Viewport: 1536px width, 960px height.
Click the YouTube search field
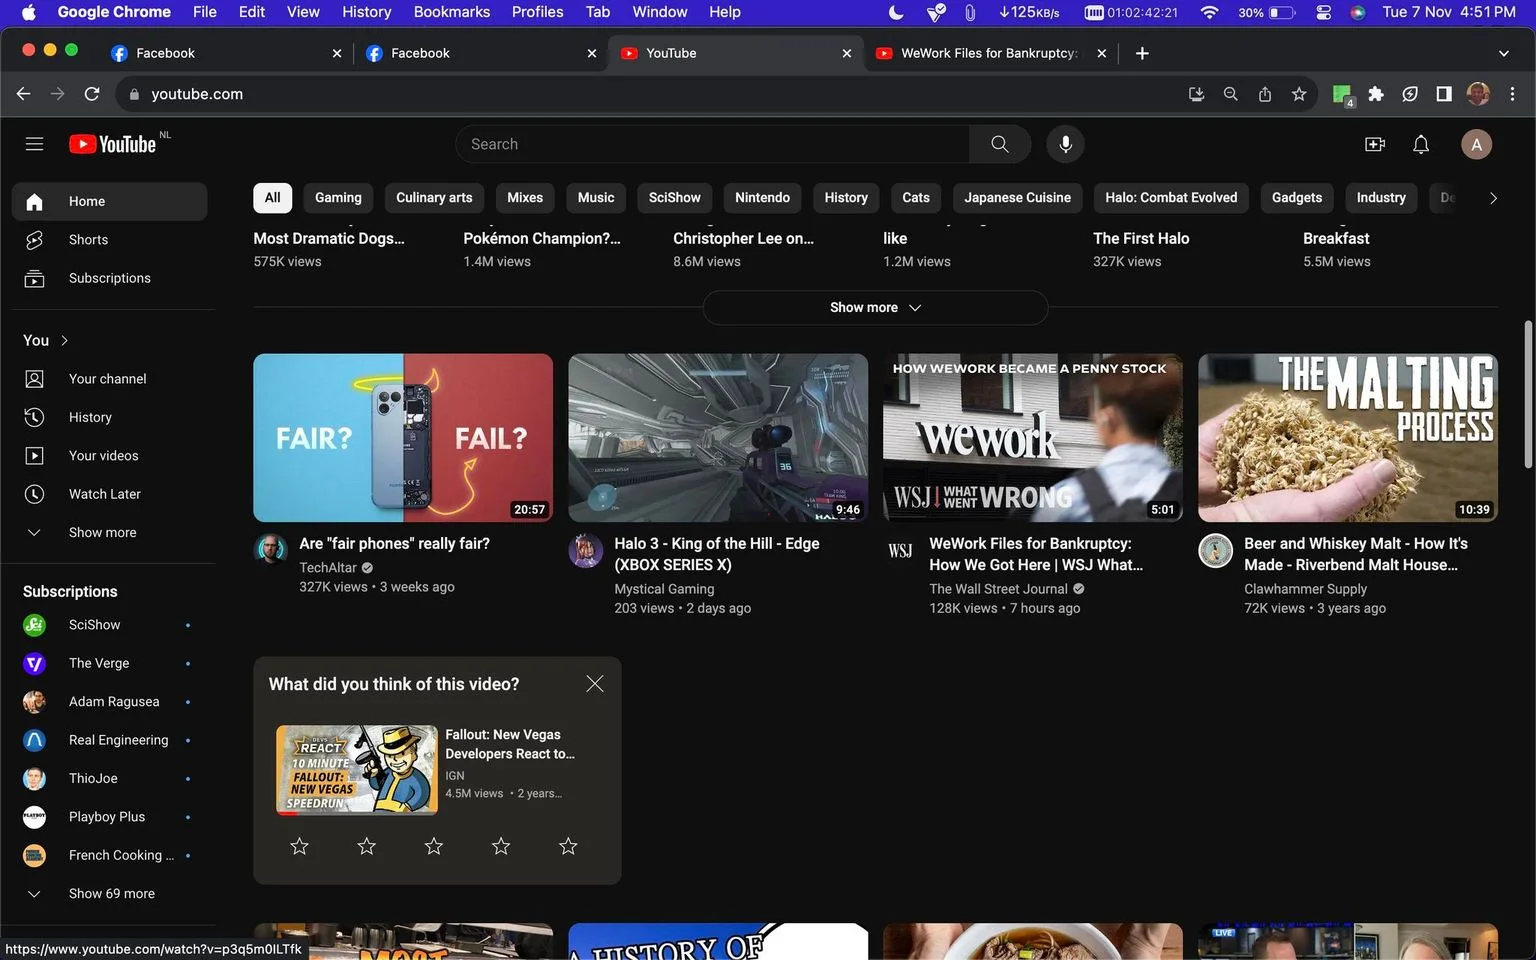click(x=712, y=144)
